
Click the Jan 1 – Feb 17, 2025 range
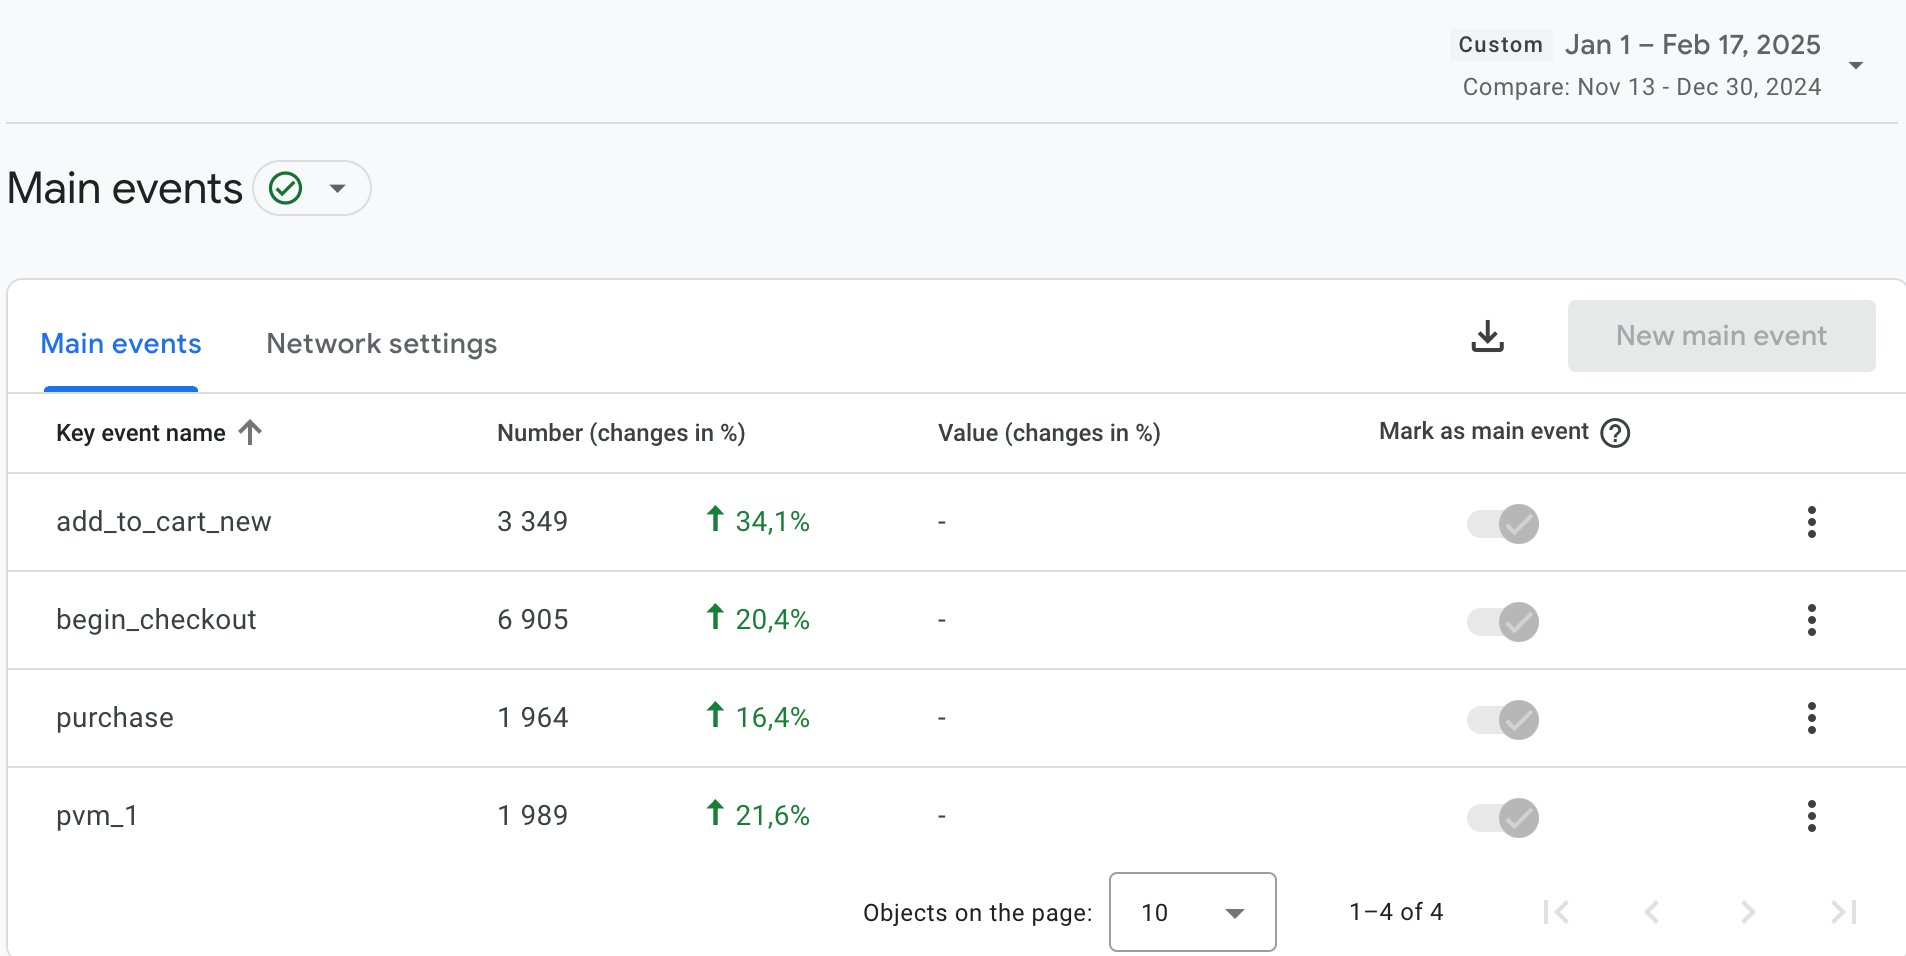(1692, 45)
